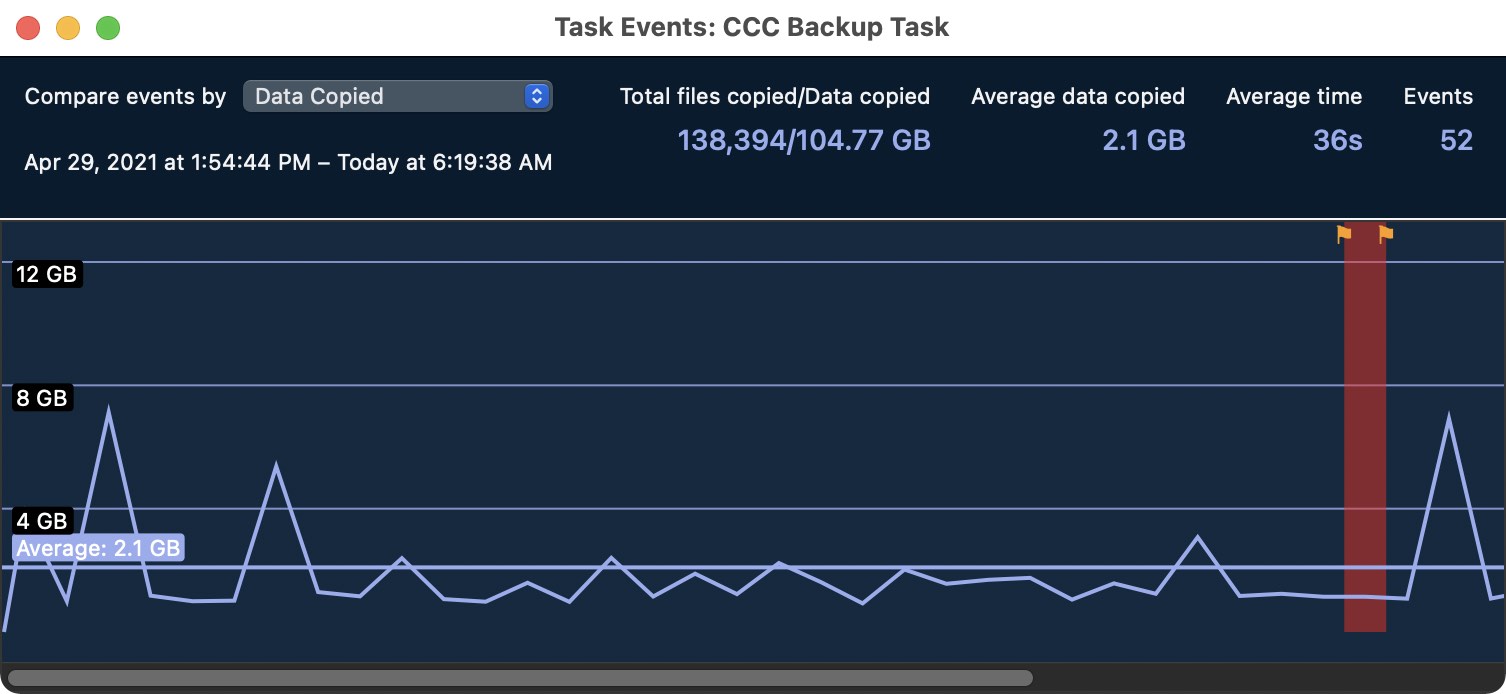Click the Events heading
The image size is (1506, 694).
point(1438,97)
